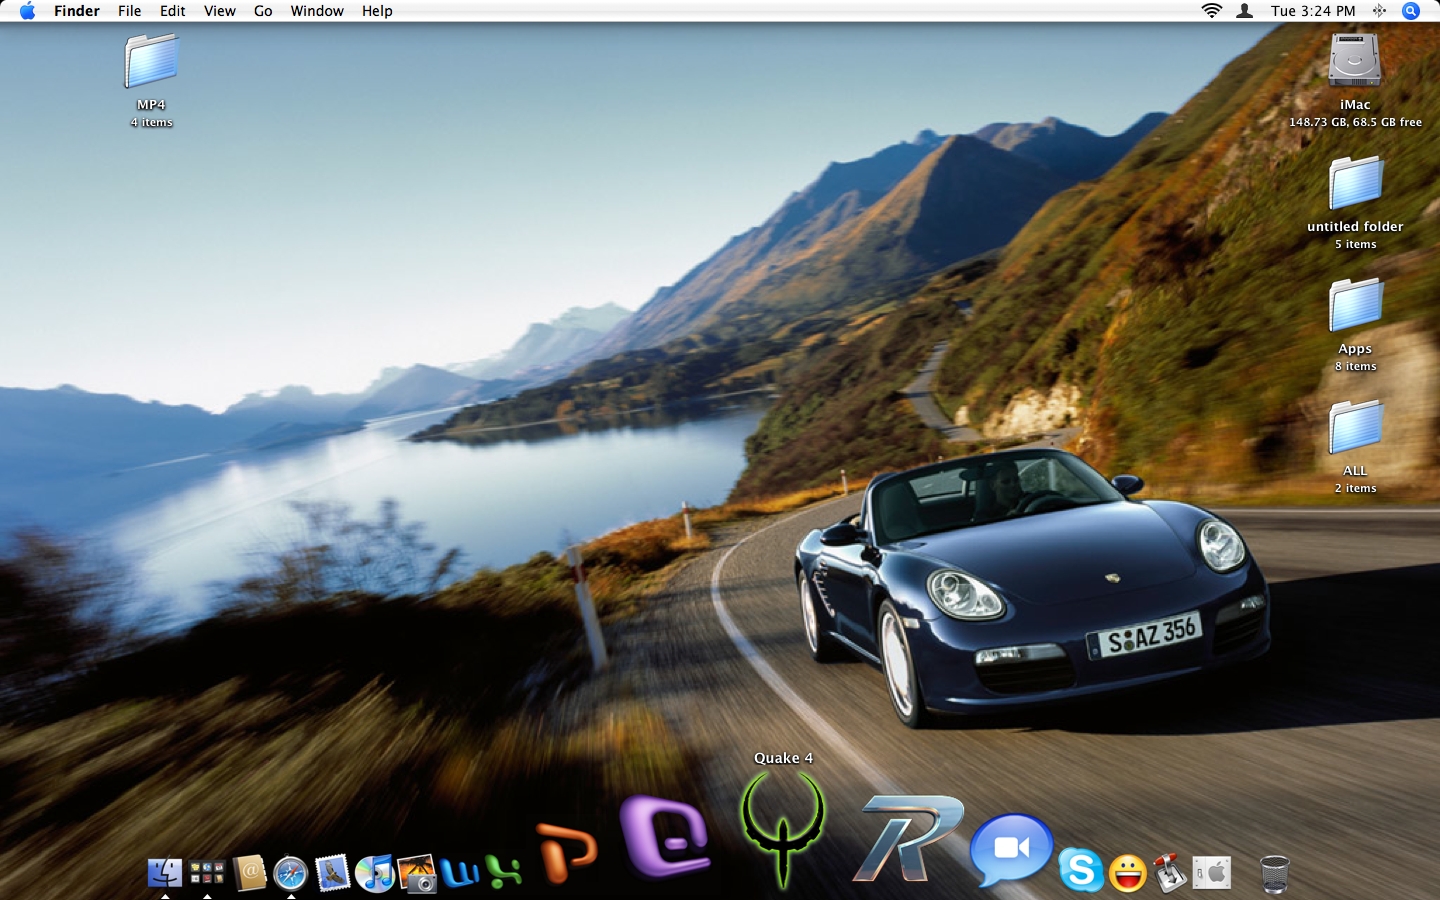Launch Quake 4 from the dock
The image size is (1440, 900).
click(x=783, y=829)
